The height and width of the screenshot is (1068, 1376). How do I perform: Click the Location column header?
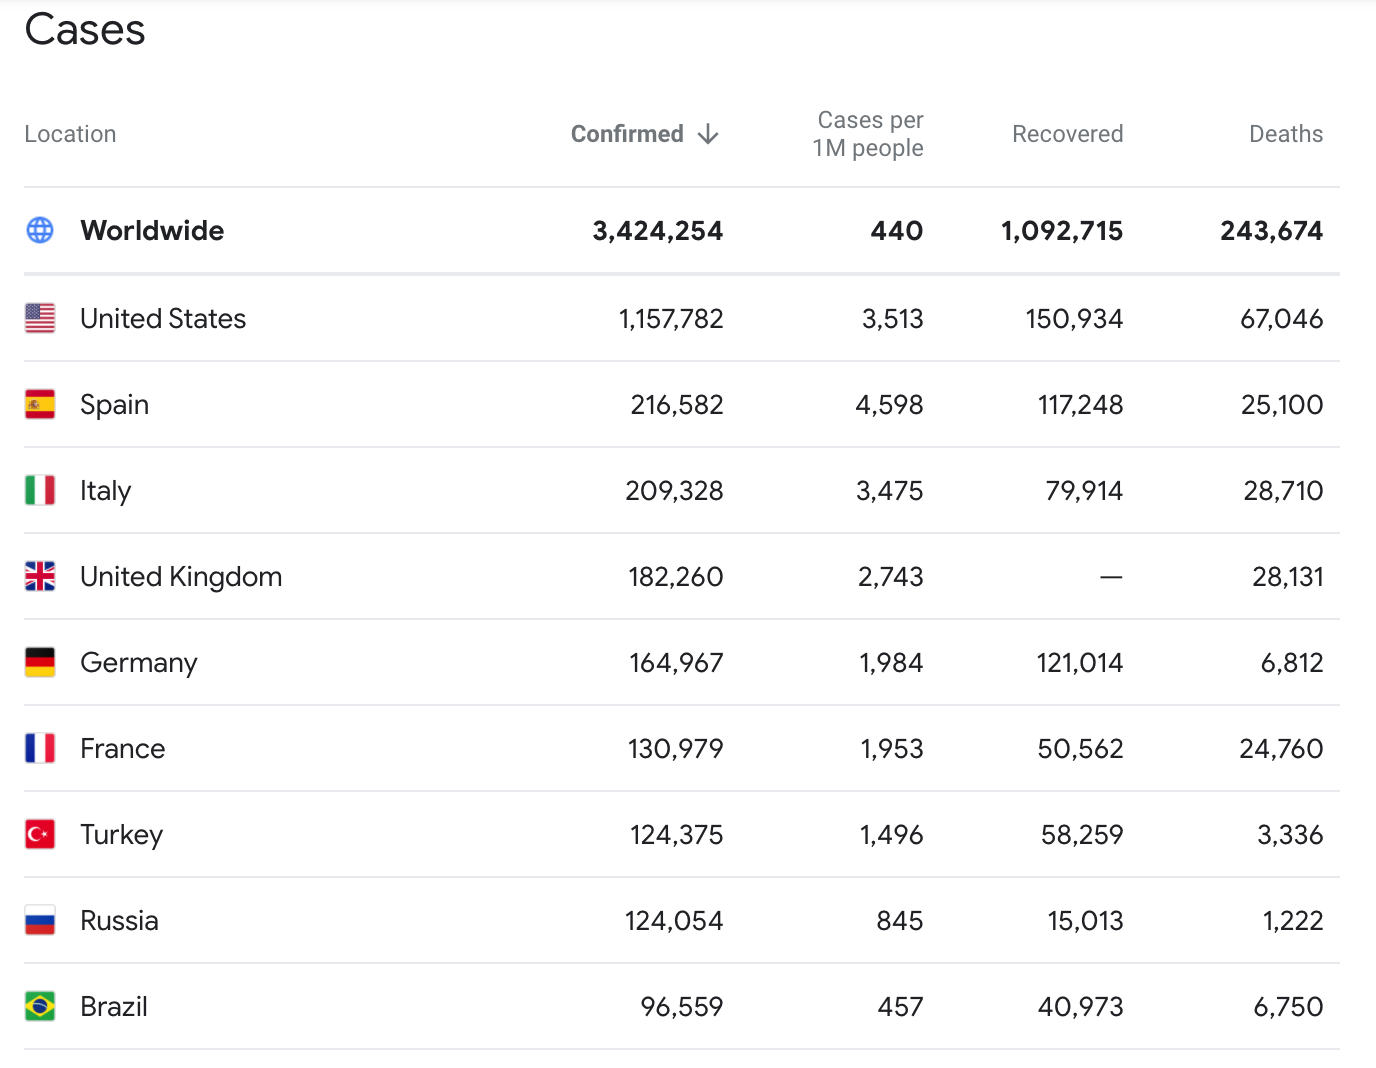70,134
